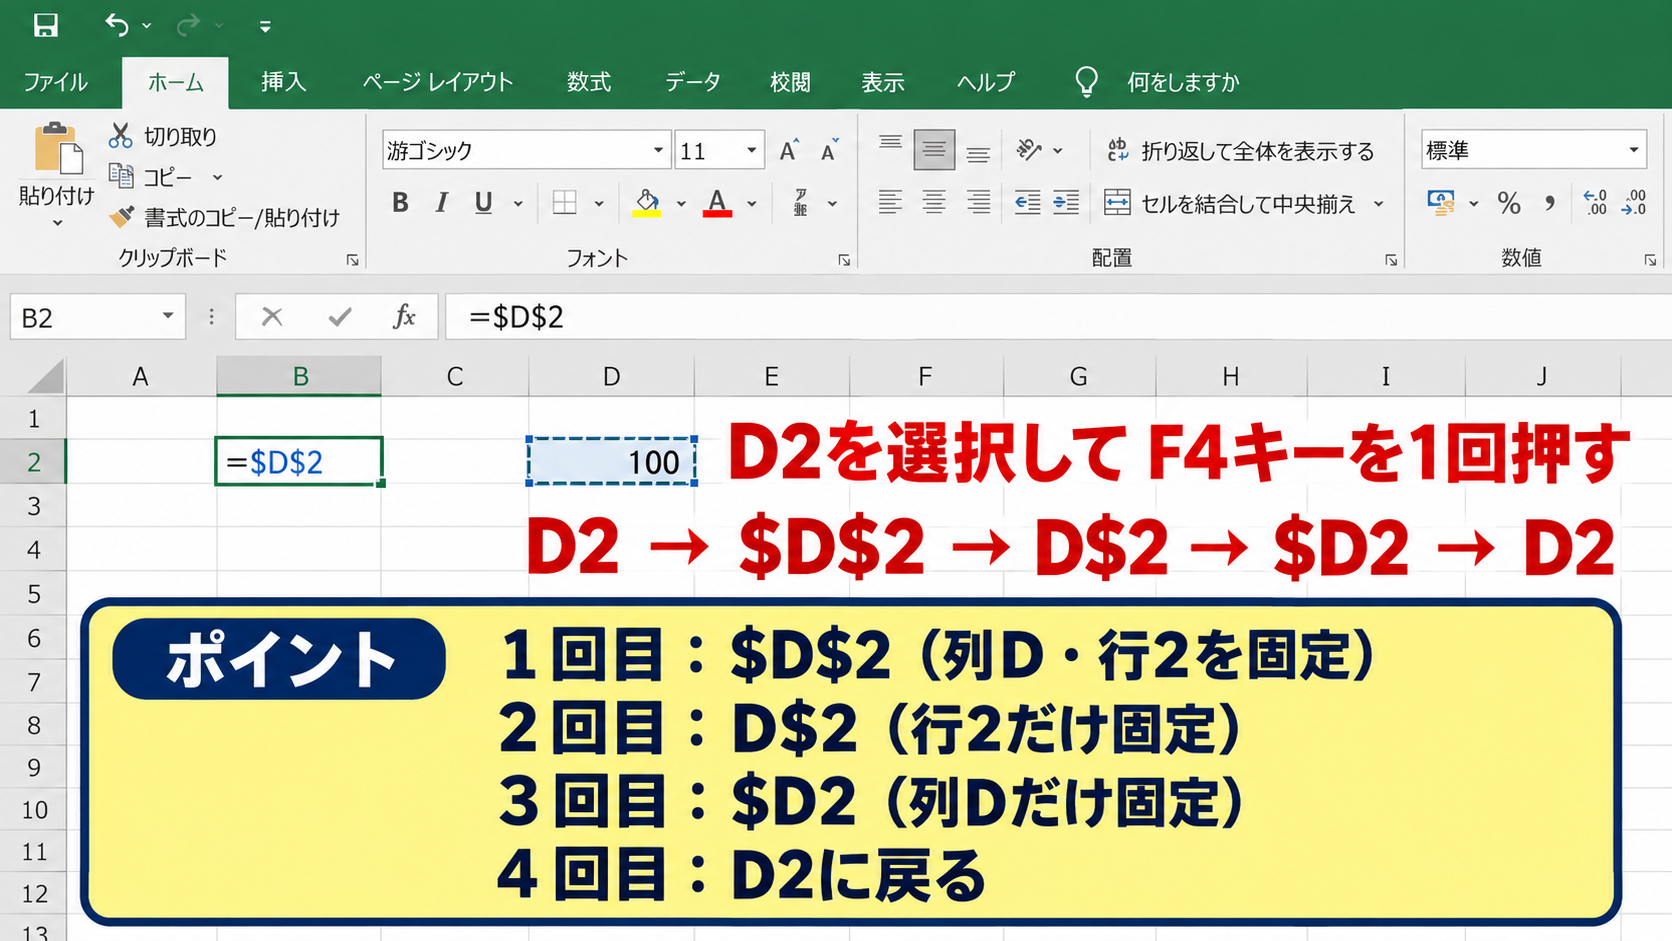Image resolution: width=1672 pixels, height=941 pixels.
Task: Click the Cut (切り取り) scissors icon
Action: coord(121,135)
